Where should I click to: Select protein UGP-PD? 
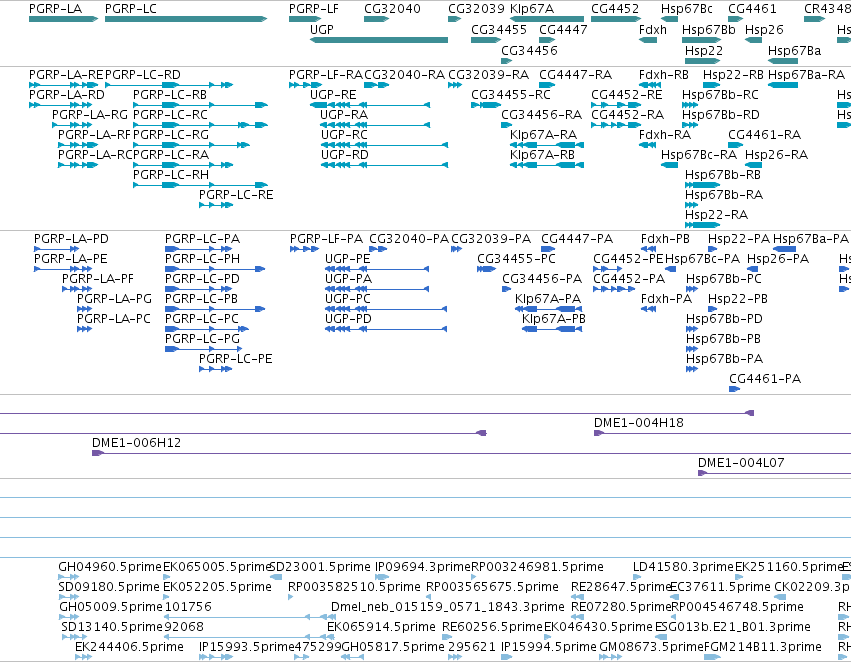tap(386, 329)
